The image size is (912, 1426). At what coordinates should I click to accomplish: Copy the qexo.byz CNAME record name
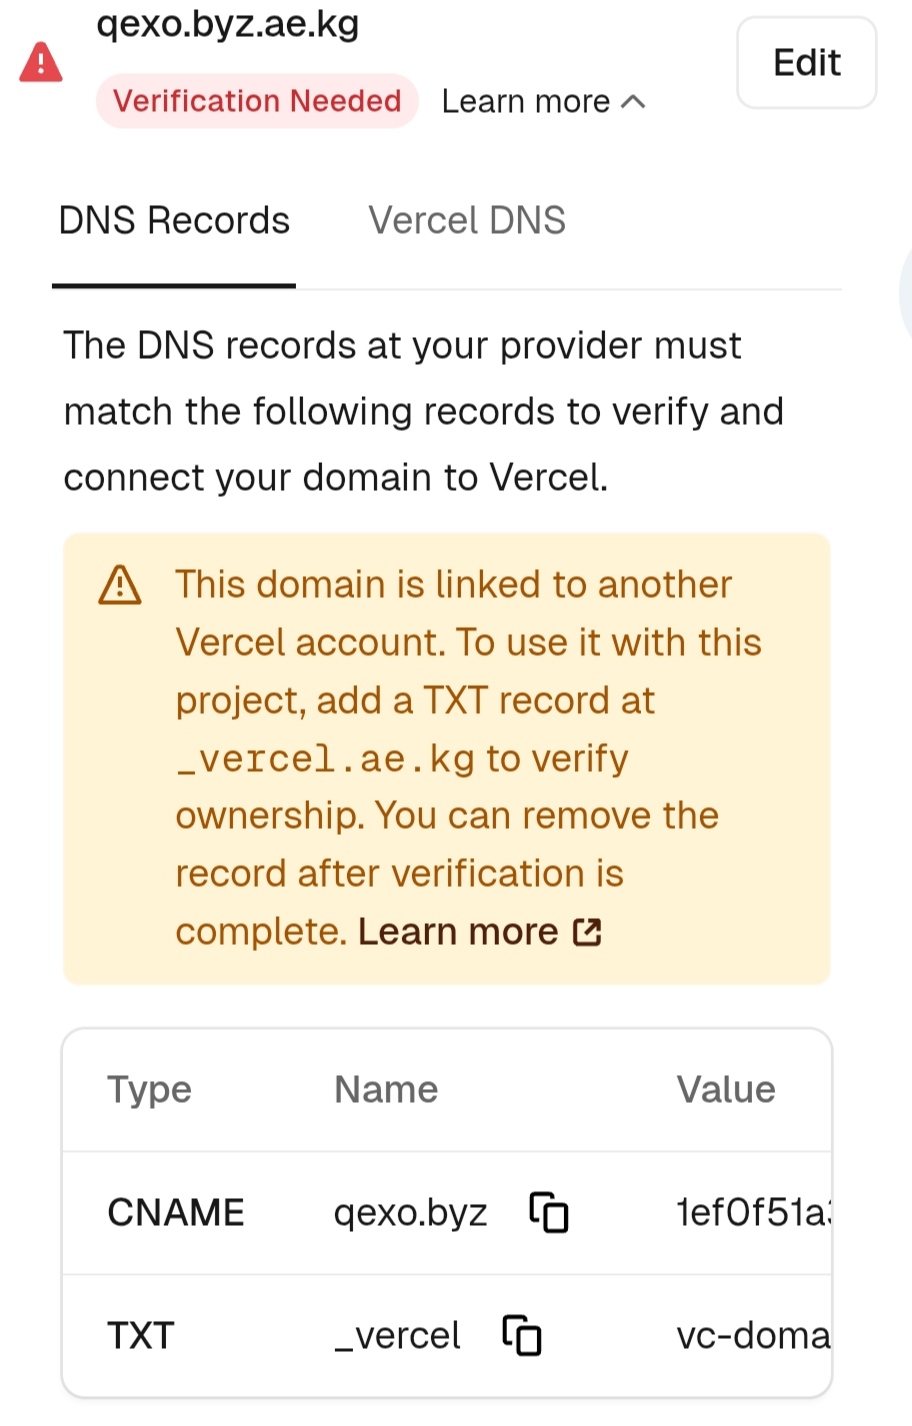click(549, 1213)
